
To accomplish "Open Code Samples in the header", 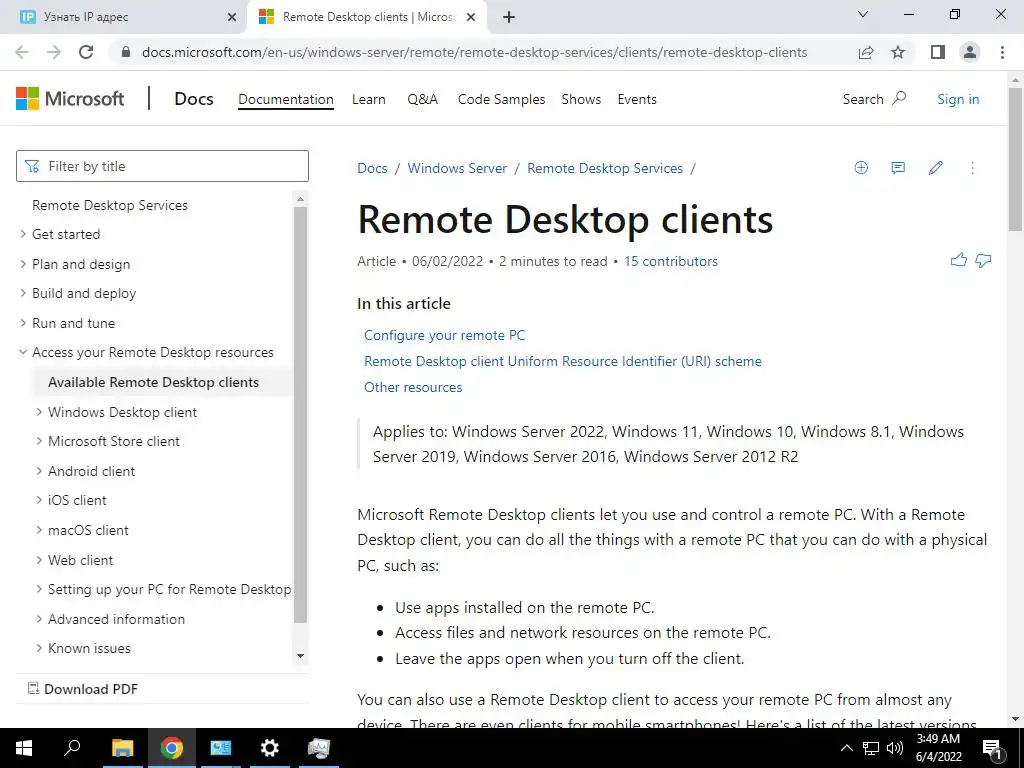I will (502, 99).
